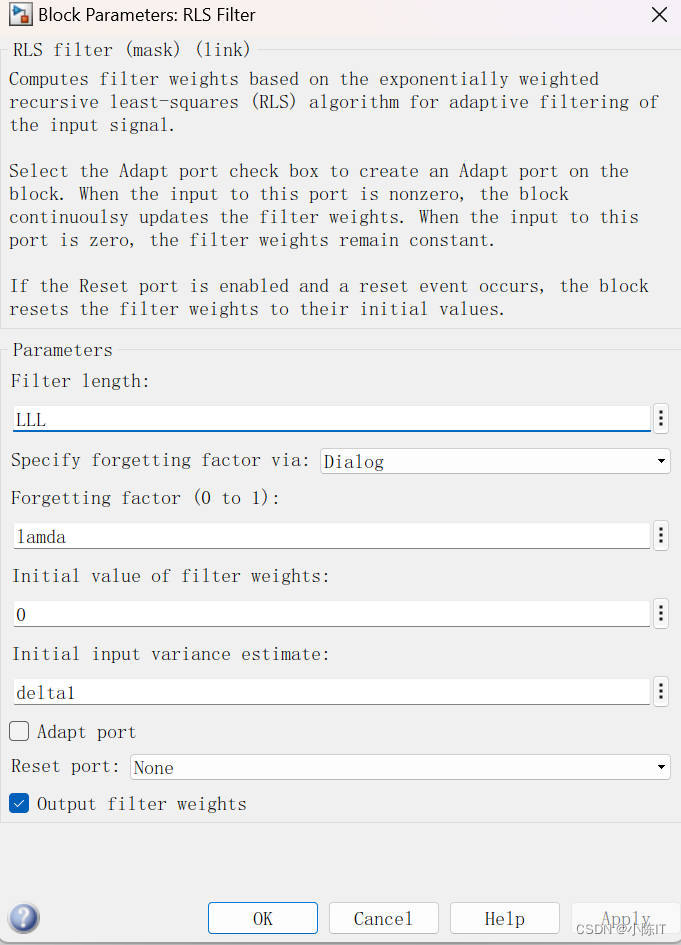Open options menu beside Initial input variance field
The width and height of the screenshot is (681, 945).
661,691
